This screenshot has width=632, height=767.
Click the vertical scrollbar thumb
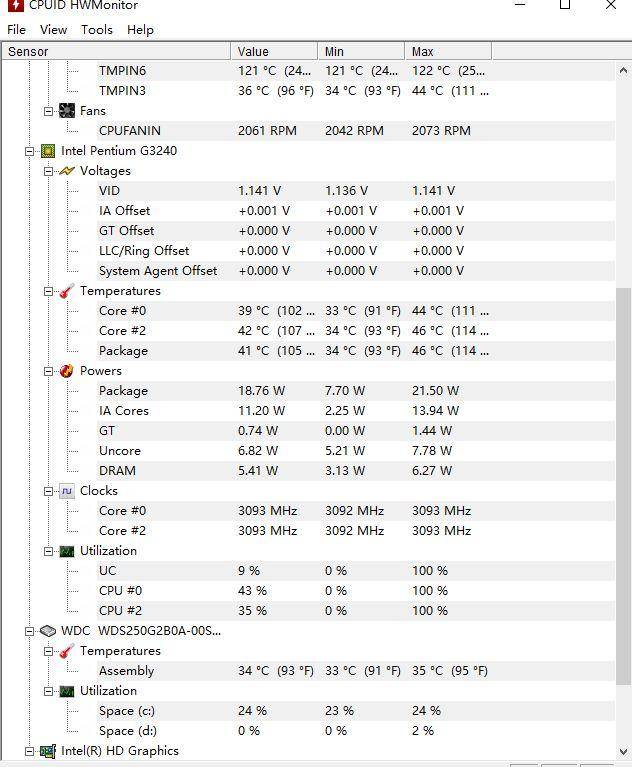pyautogui.click(x=623, y=480)
